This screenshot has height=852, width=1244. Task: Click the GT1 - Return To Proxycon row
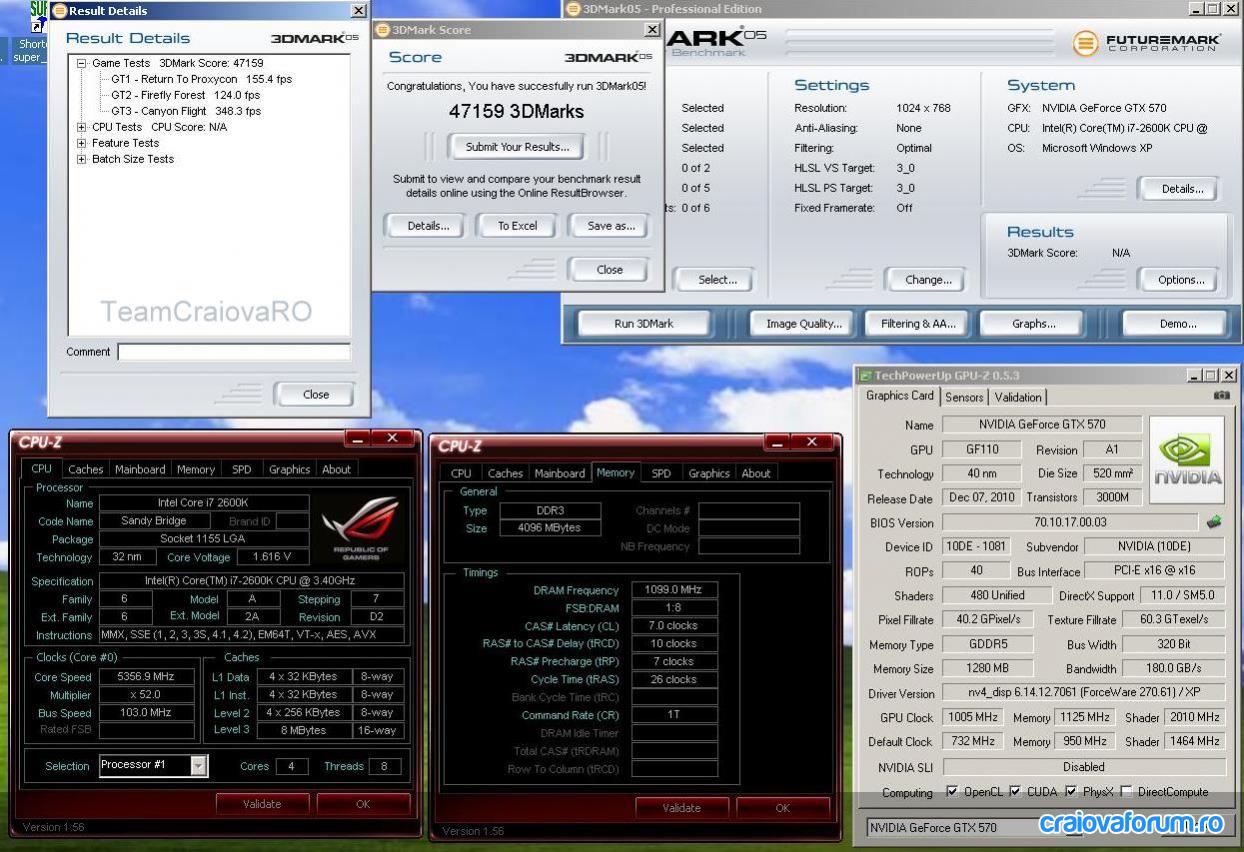201,79
